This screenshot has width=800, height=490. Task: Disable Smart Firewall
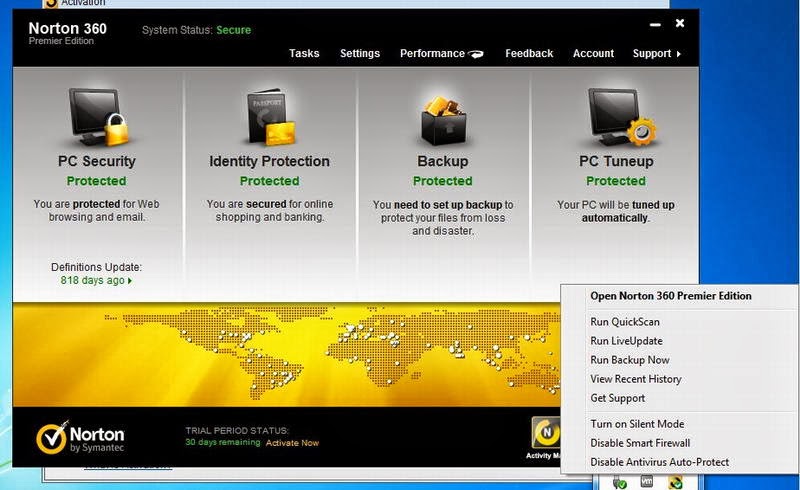pos(640,443)
